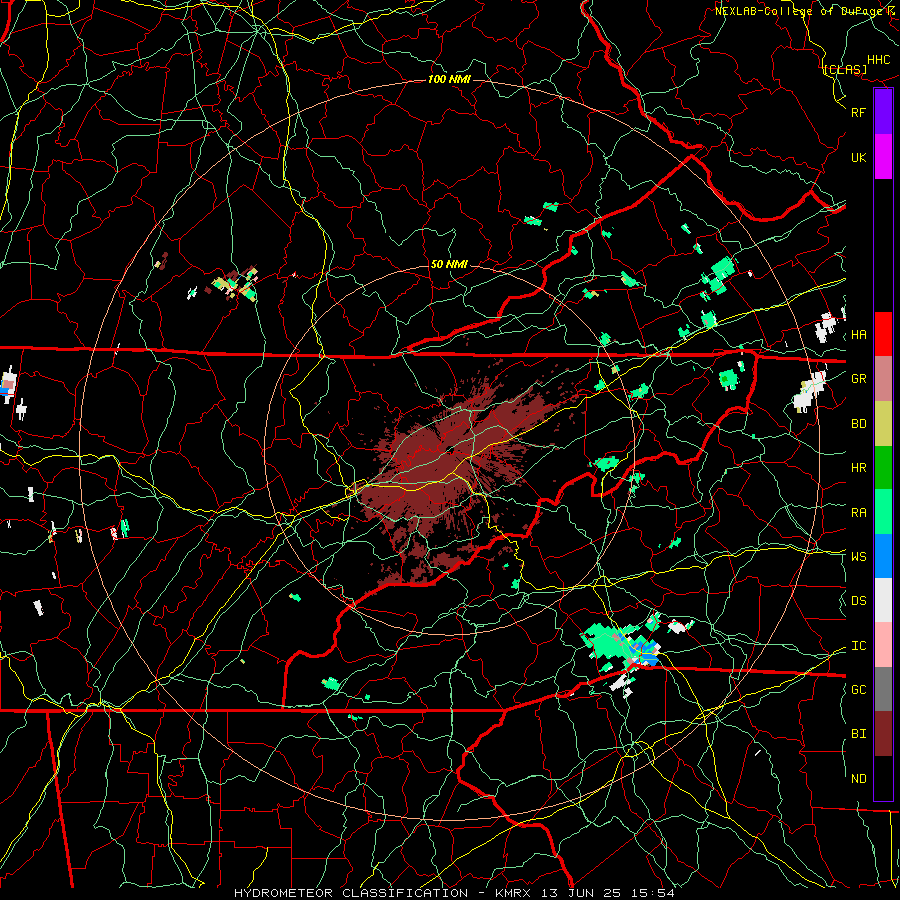Click the "100 NMI" range ring label
This screenshot has width=900, height=900.
pos(449,79)
